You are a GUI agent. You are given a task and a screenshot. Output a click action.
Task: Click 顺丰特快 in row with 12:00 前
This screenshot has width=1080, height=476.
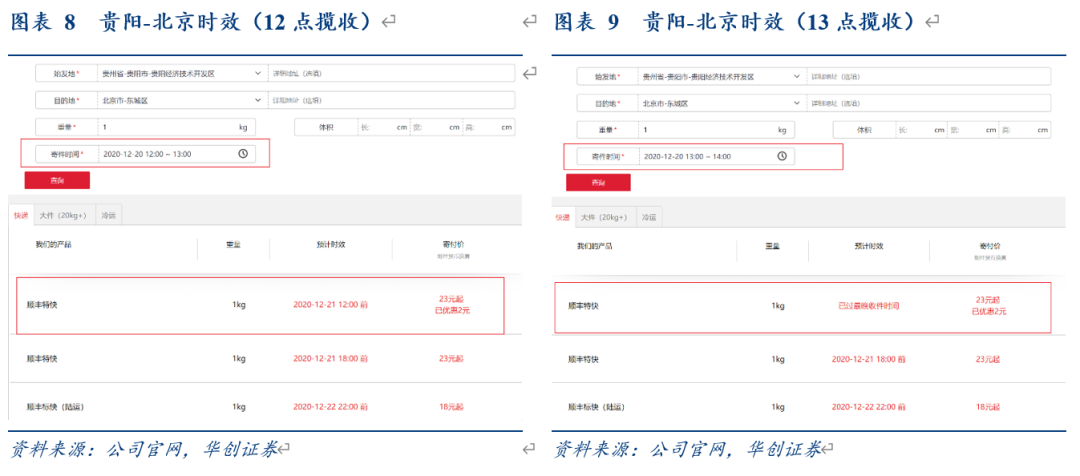click(x=42, y=304)
